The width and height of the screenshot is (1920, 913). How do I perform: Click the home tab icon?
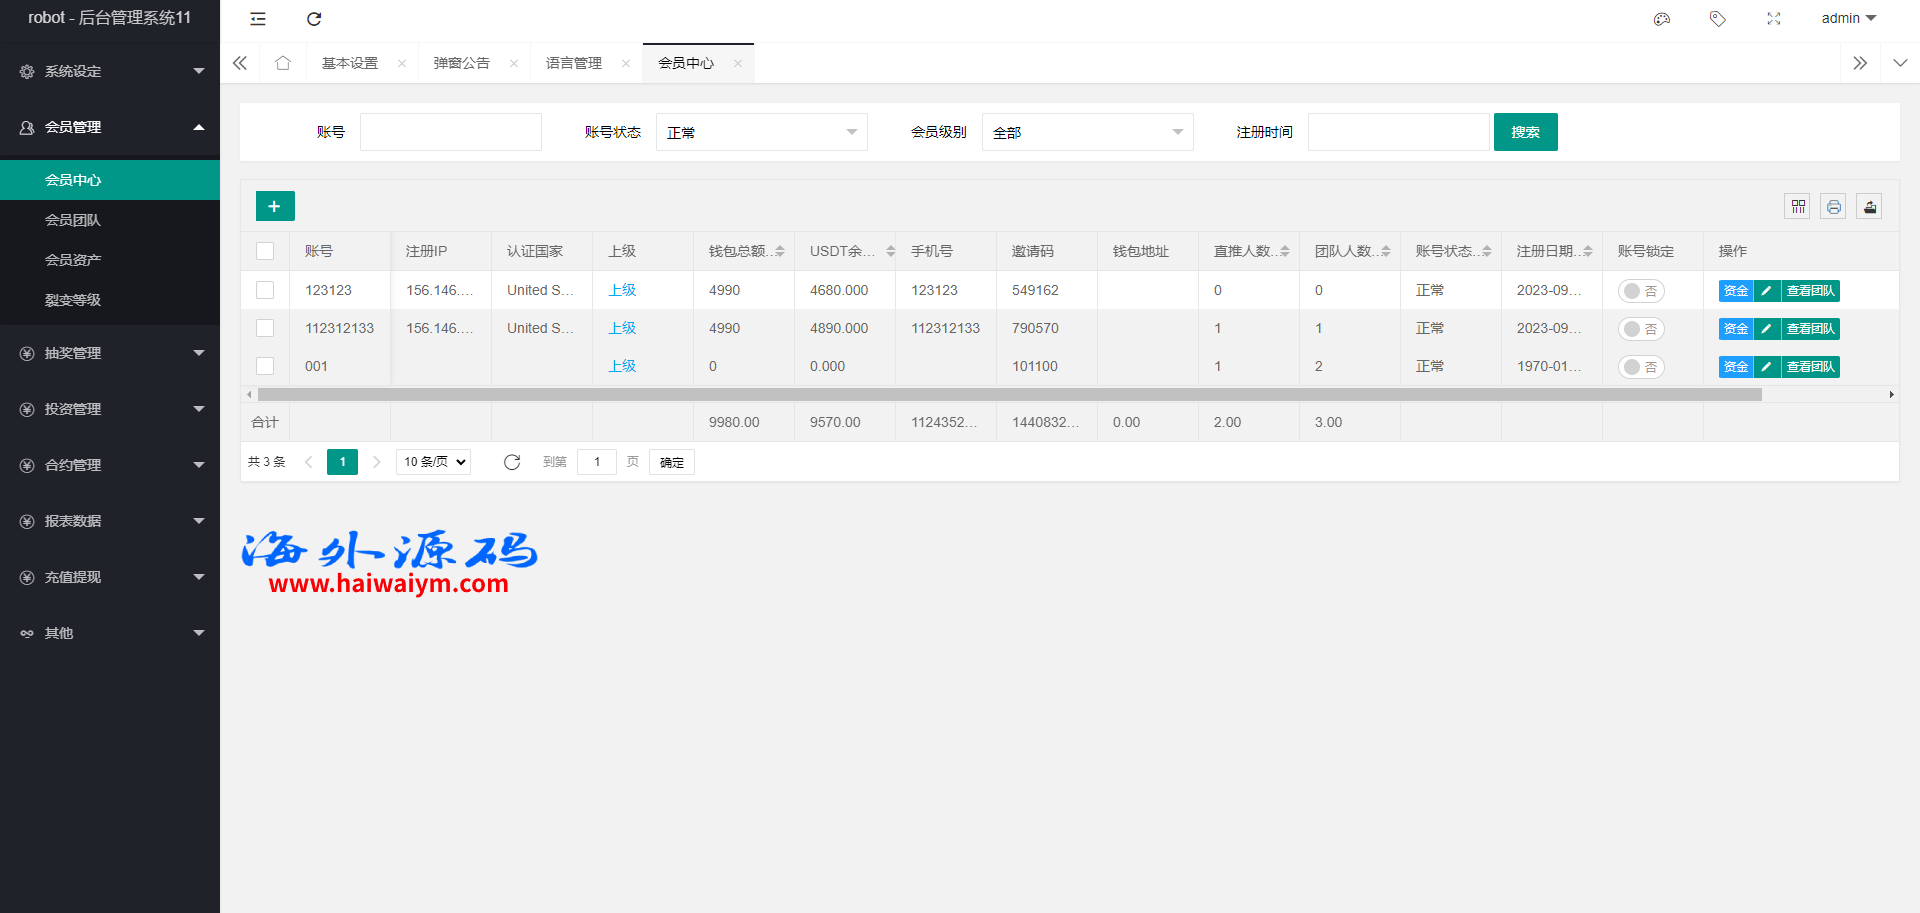(283, 63)
